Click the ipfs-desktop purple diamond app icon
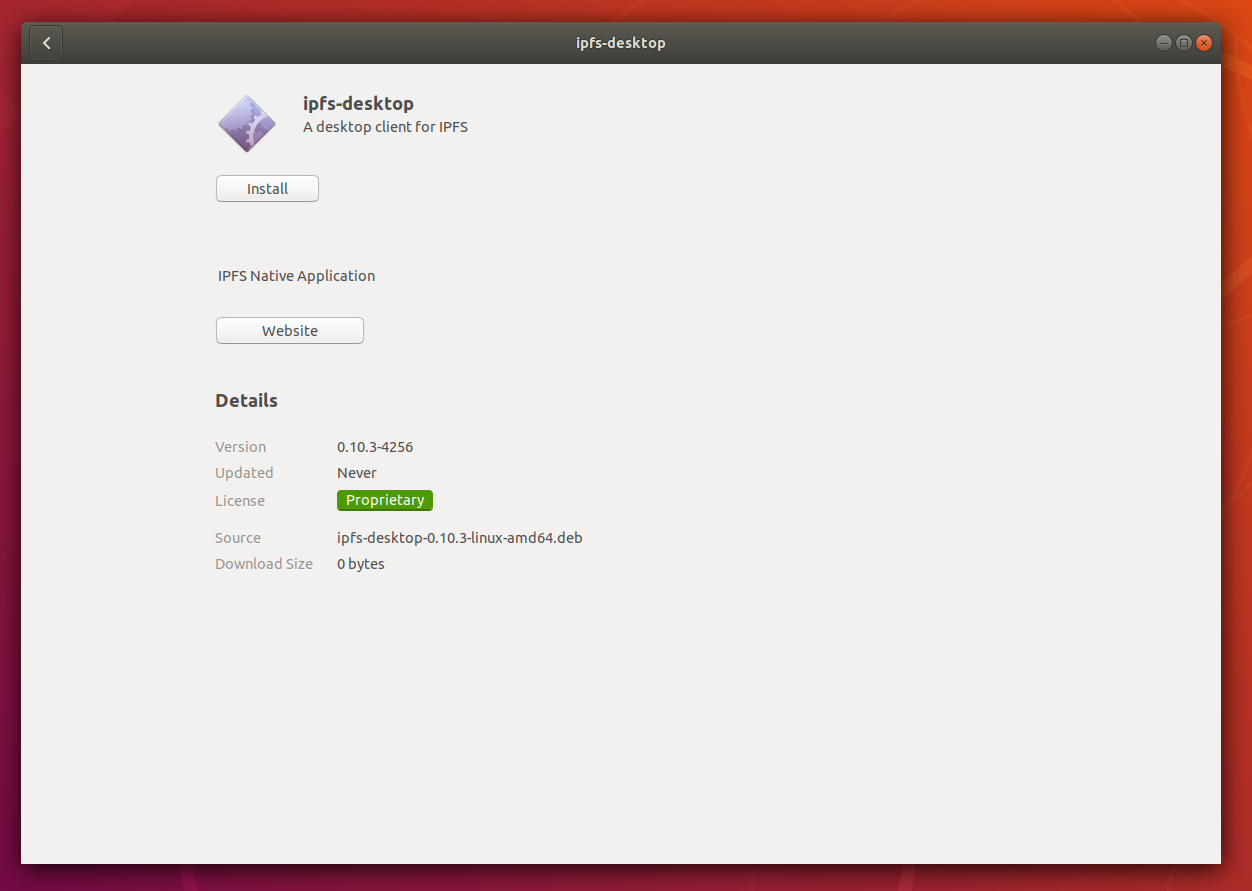 (246, 122)
